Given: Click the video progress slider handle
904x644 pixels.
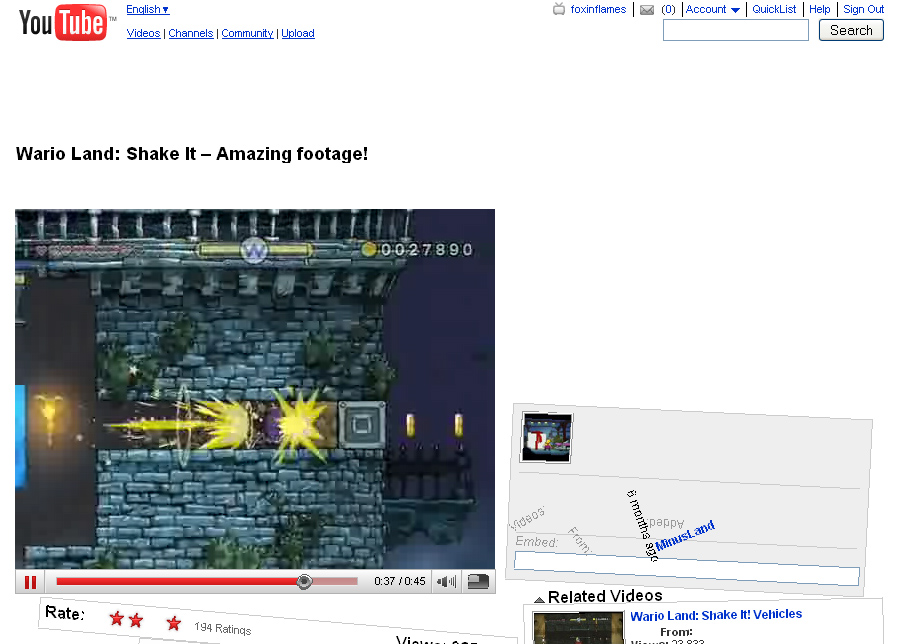Looking at the screenshot, I should 304,581.
